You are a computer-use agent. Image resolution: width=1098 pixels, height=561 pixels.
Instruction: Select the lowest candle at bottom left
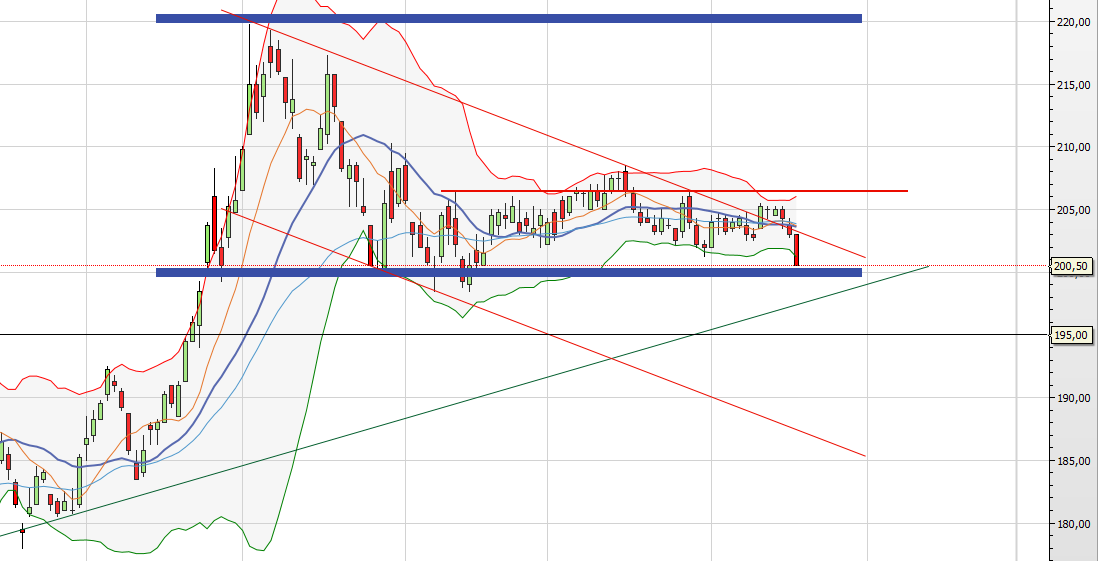click(x=22, y=532)
